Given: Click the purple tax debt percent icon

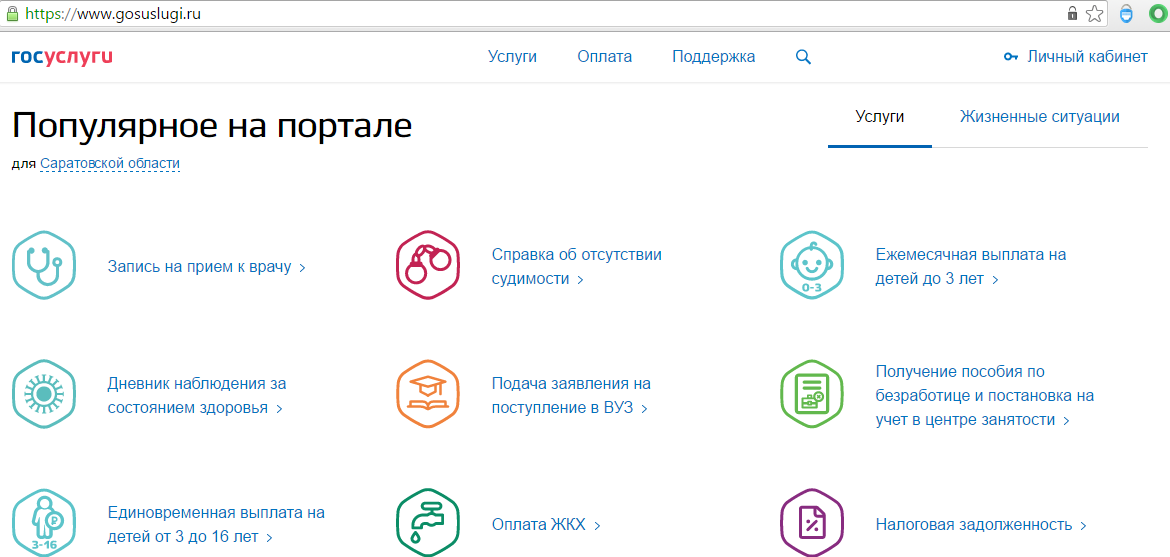Looking at the screenshot, I should click(x=812, y=523).
